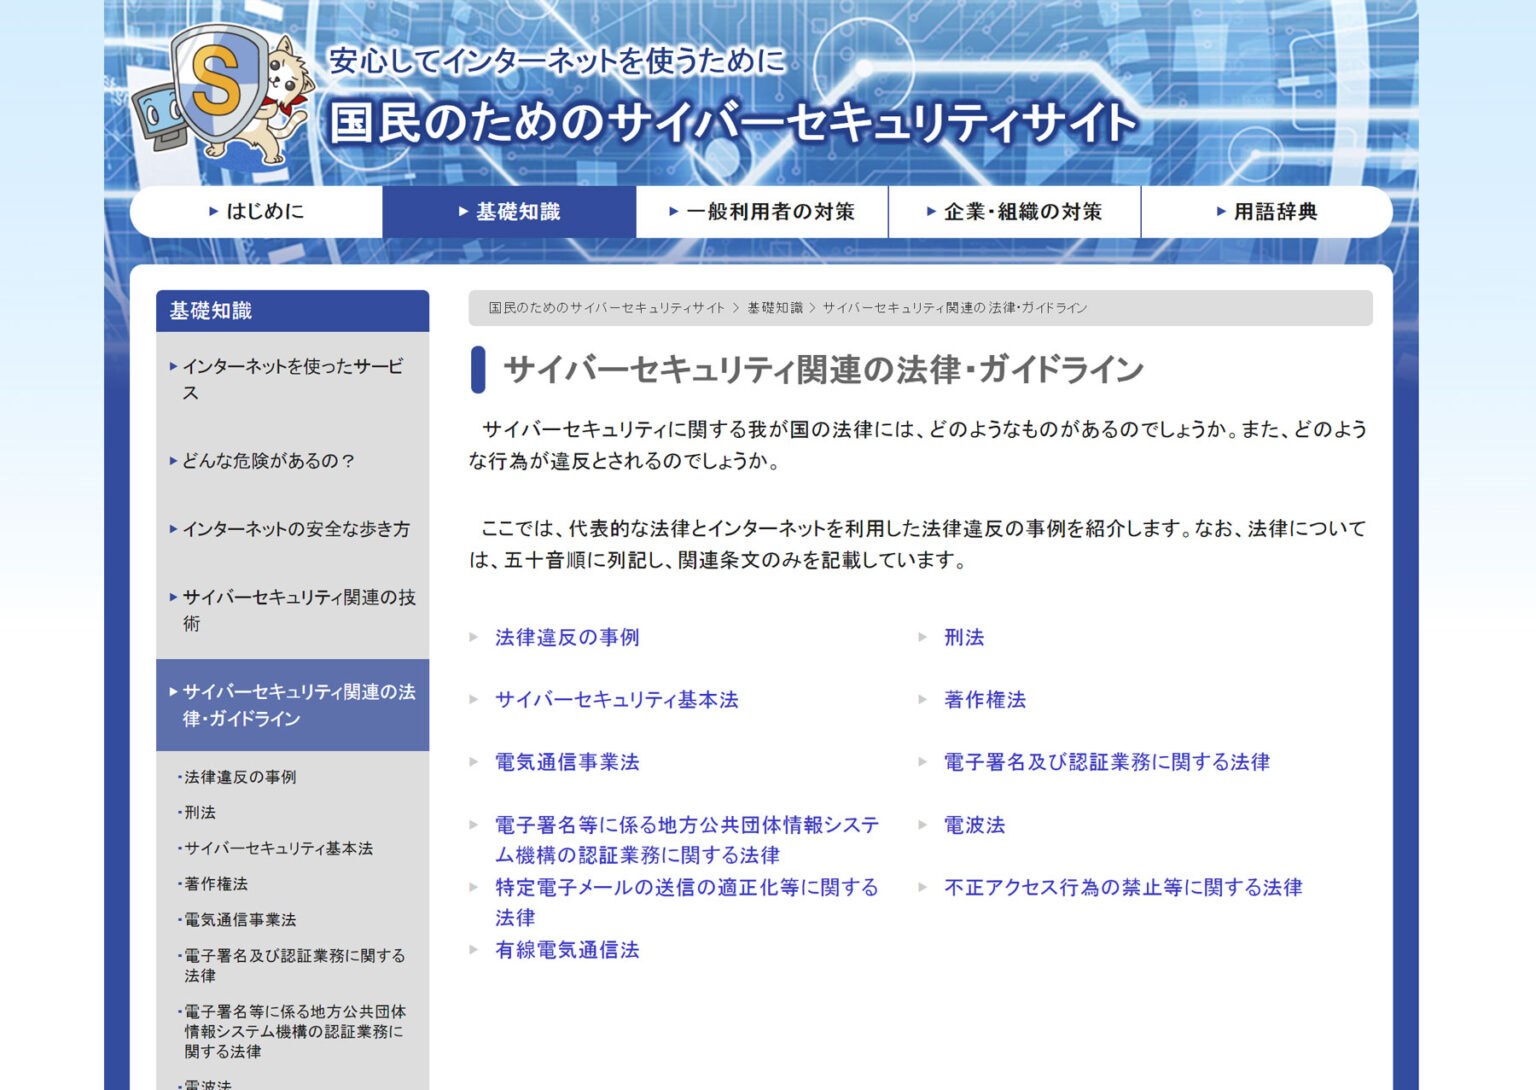The width and height of the screenshot is (1536, 1090).
Task: Click the arrow icon beside はじめに tab
Action: pos(211,211)
